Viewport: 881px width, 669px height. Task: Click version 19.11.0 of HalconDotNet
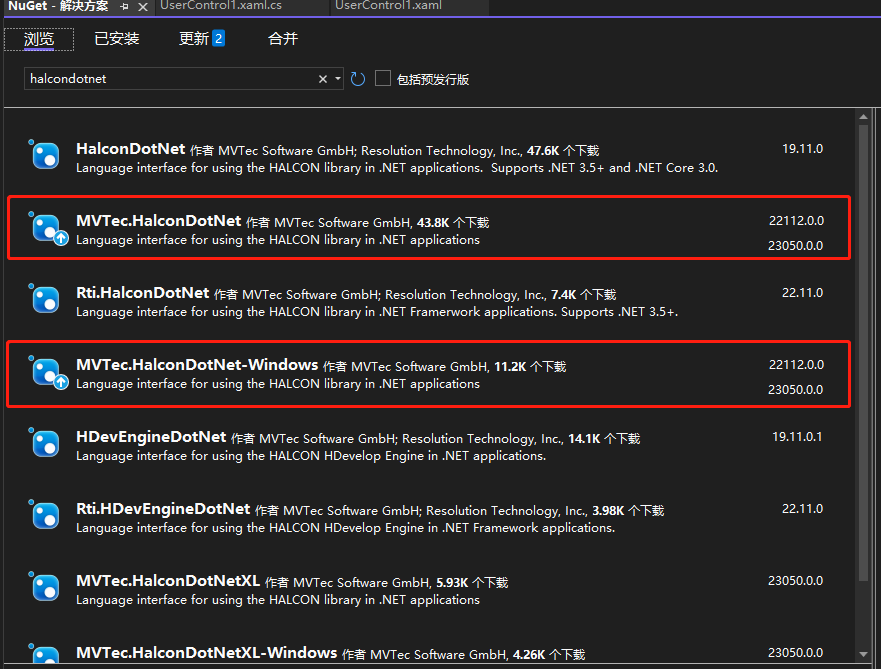click(802, 149)
